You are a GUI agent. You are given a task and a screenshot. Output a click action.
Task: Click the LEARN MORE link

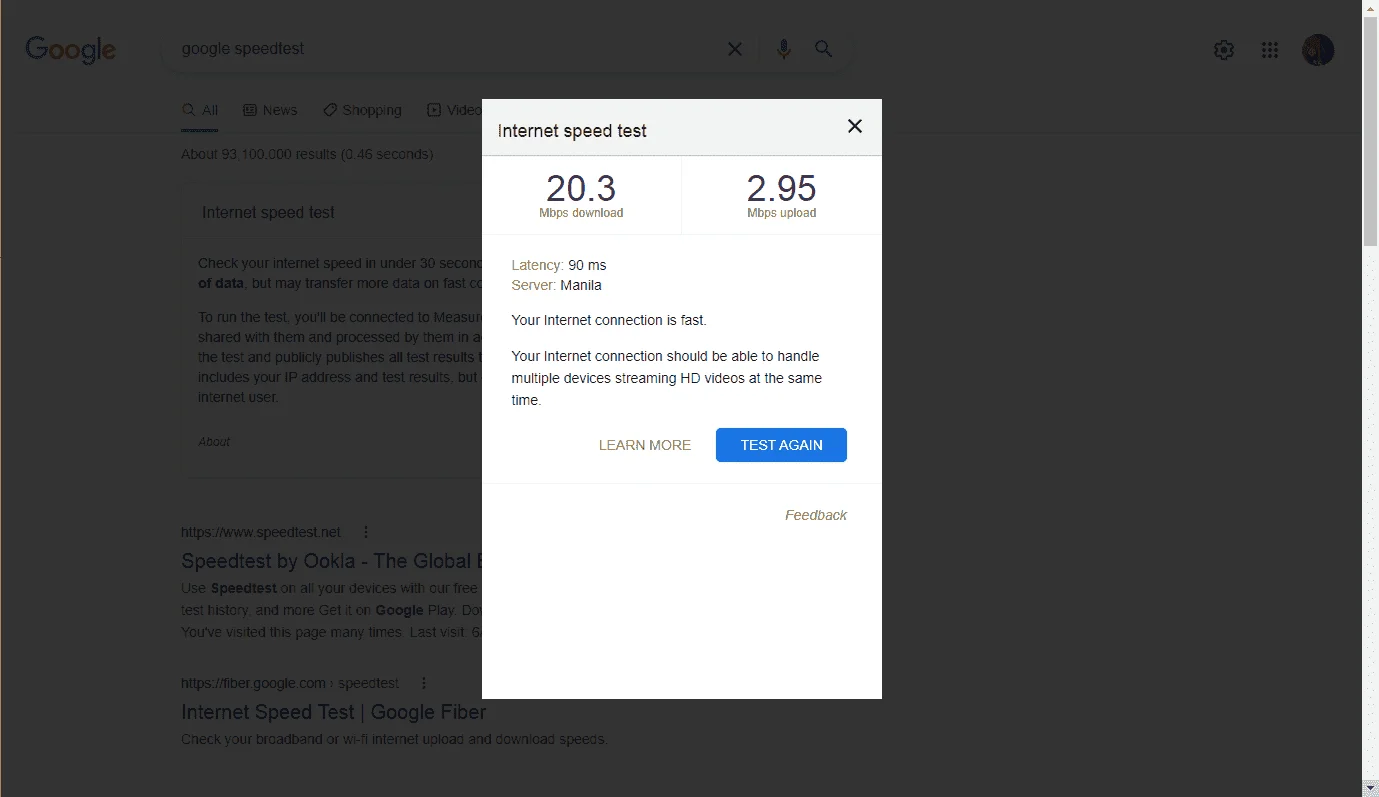pos(645,445)
